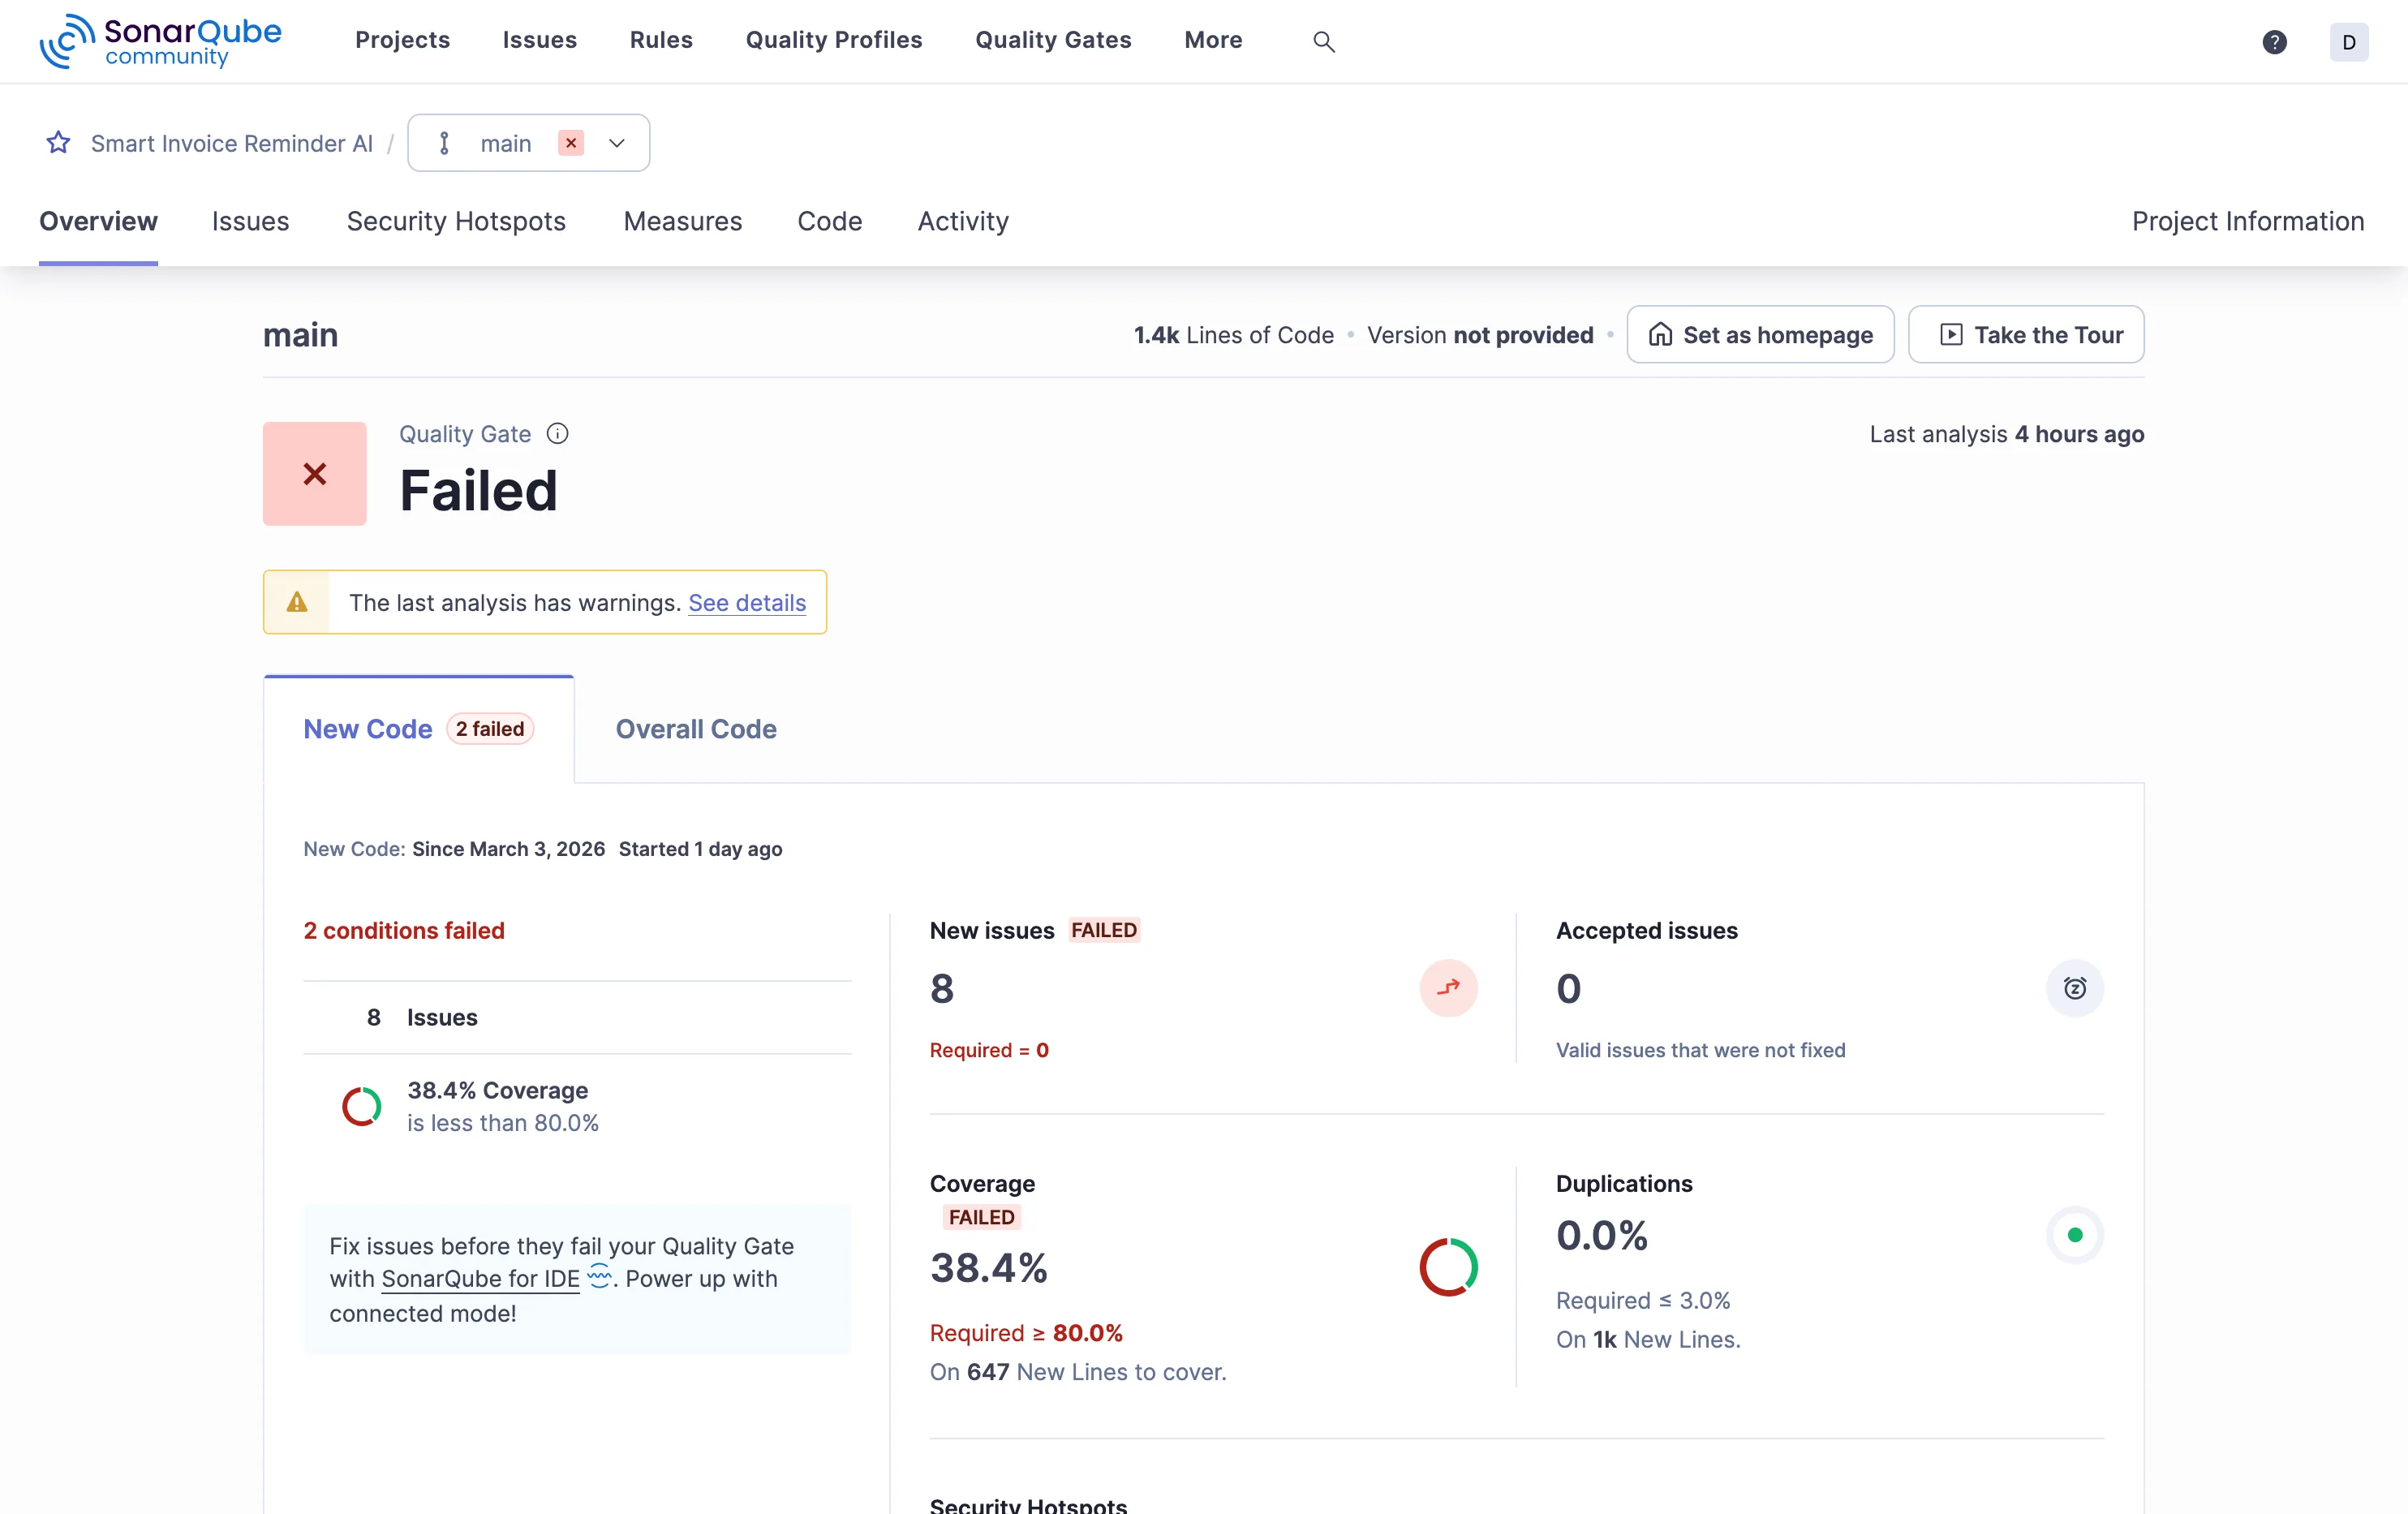Go to Quality Profiles in the top menu
This screenshot has width=2408, height=1514.
click(834, 40)
